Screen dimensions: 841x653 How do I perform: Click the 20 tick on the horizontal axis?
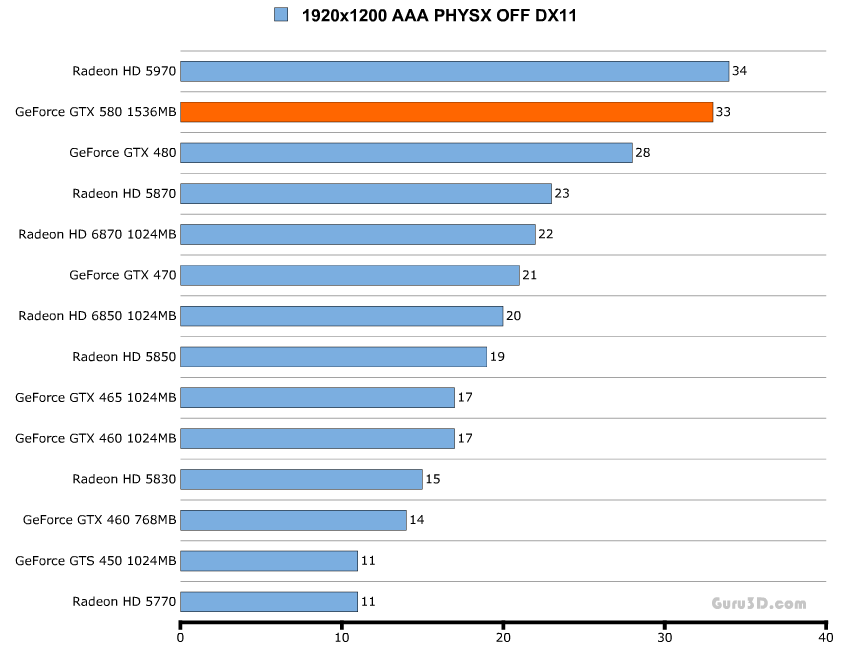(x=503, y=637)
